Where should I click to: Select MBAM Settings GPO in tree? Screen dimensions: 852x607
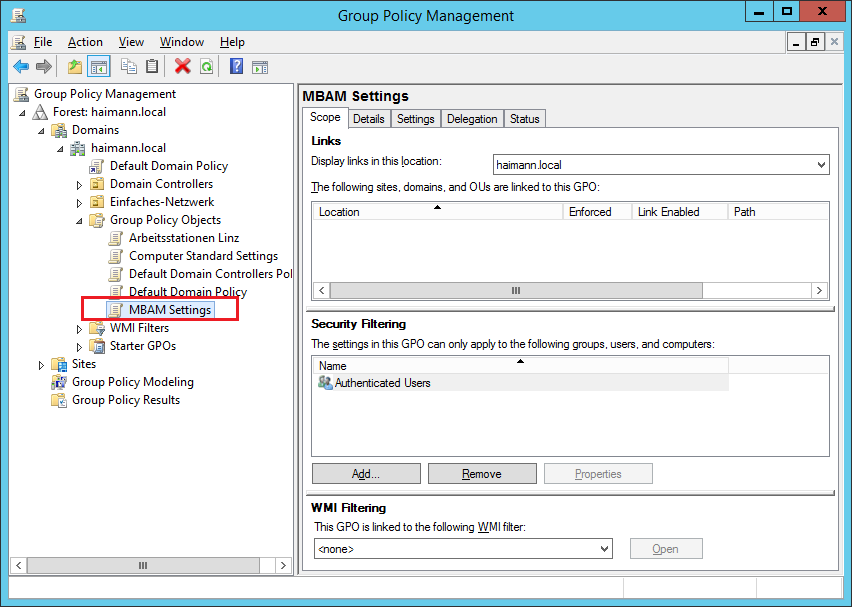click(x=170, y=310)
